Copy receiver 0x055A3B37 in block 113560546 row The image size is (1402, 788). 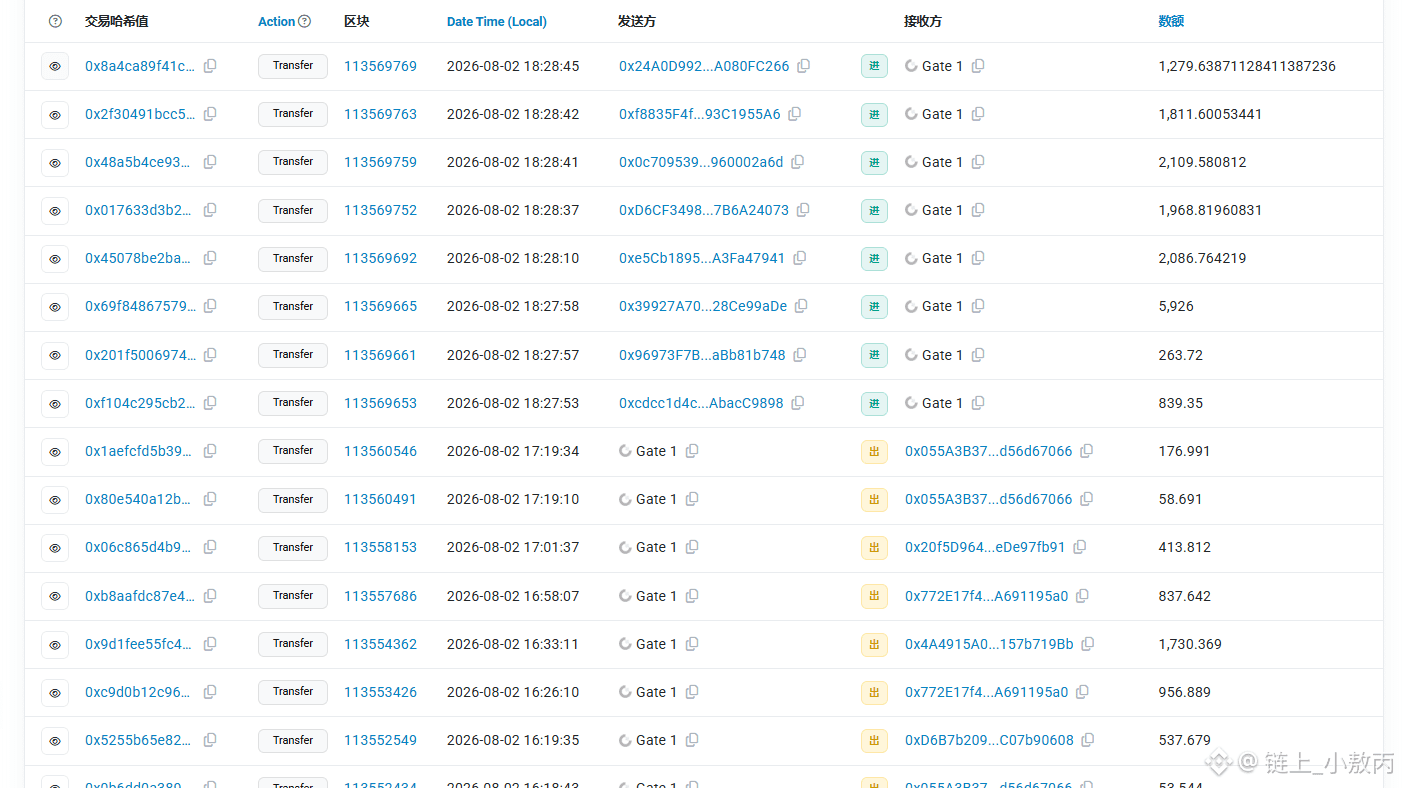point(1086,451)
